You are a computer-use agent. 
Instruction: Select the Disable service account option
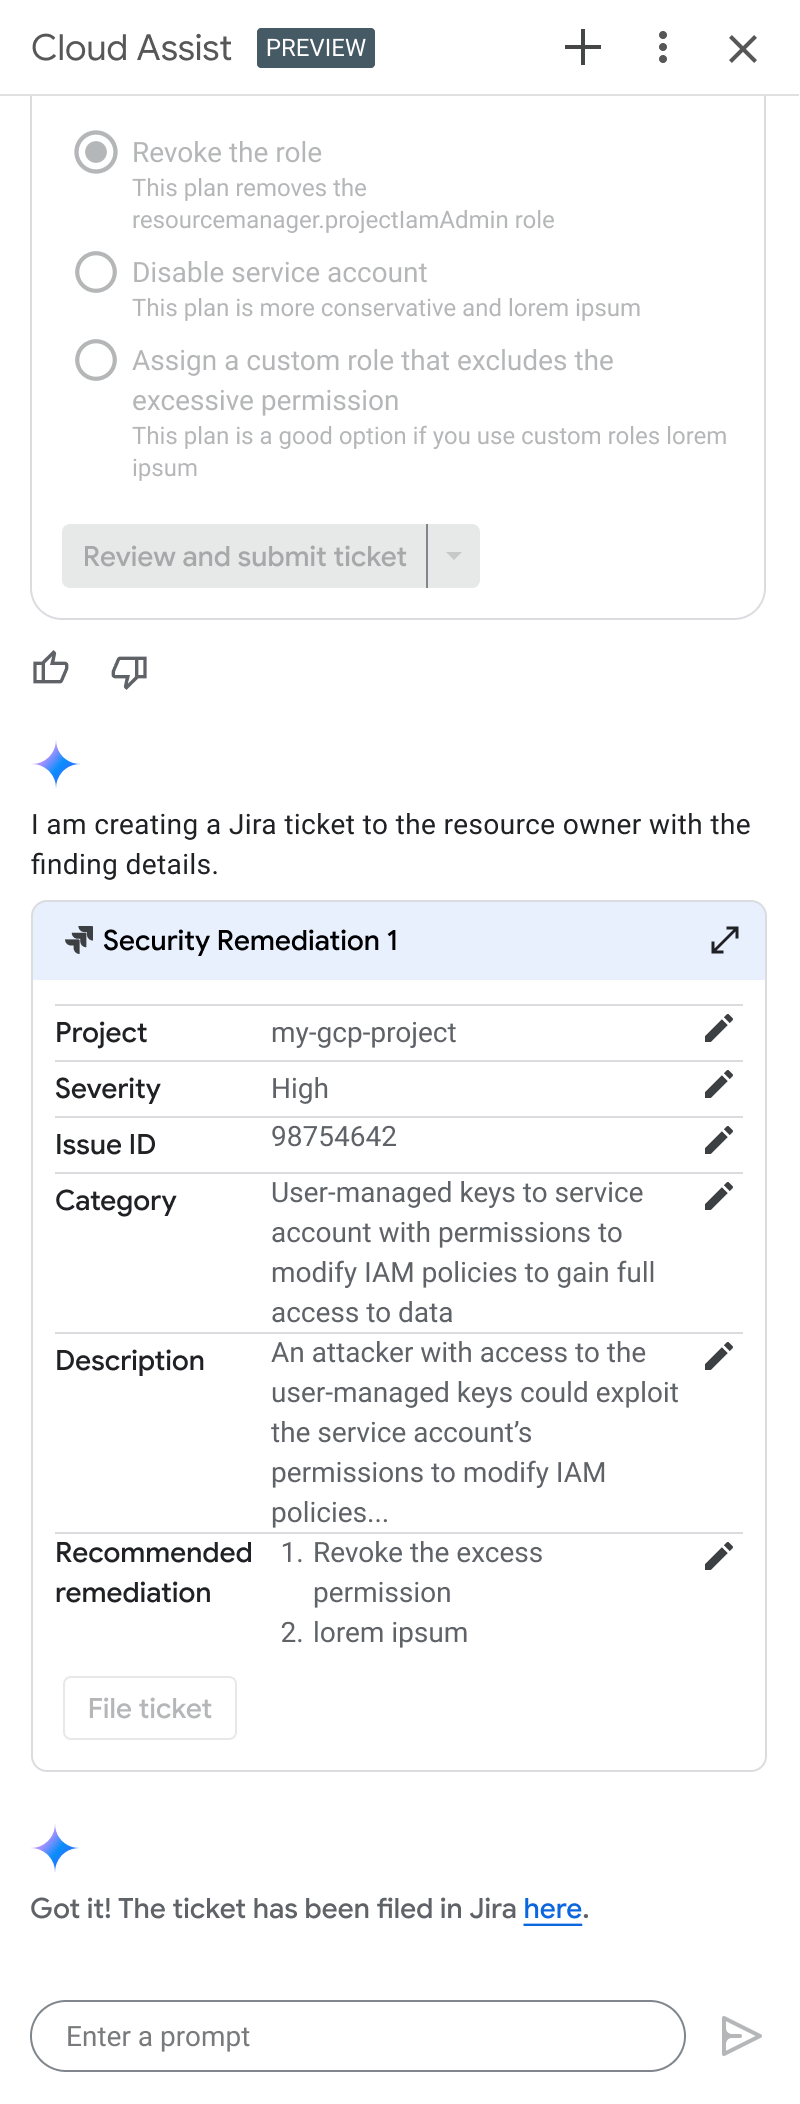click(x=96, y=272)
